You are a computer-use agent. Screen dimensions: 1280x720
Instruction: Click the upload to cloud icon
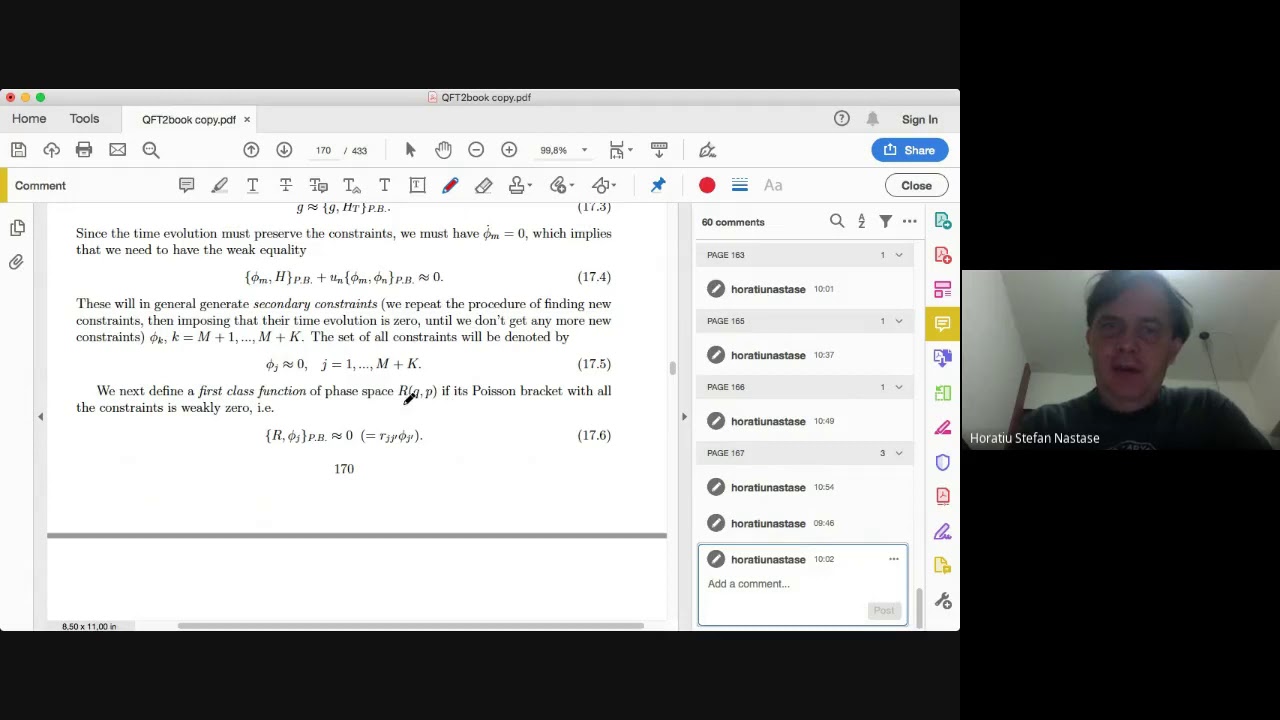click(51, 150)
